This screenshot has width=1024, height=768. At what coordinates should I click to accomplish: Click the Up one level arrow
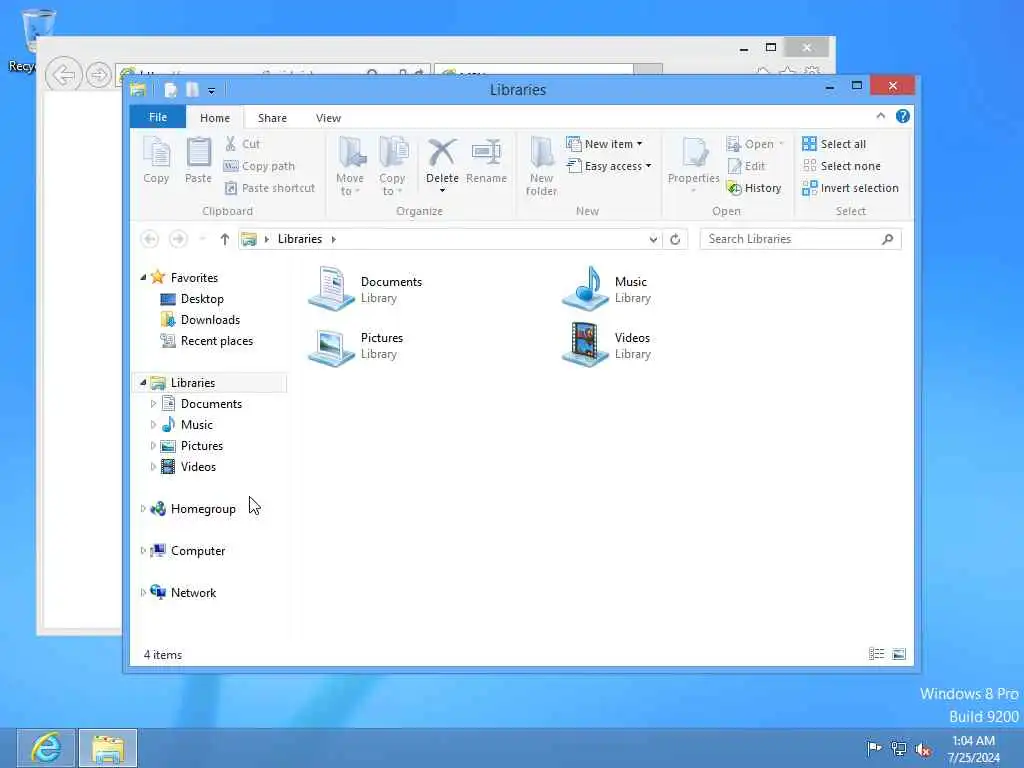pos(225,239)
